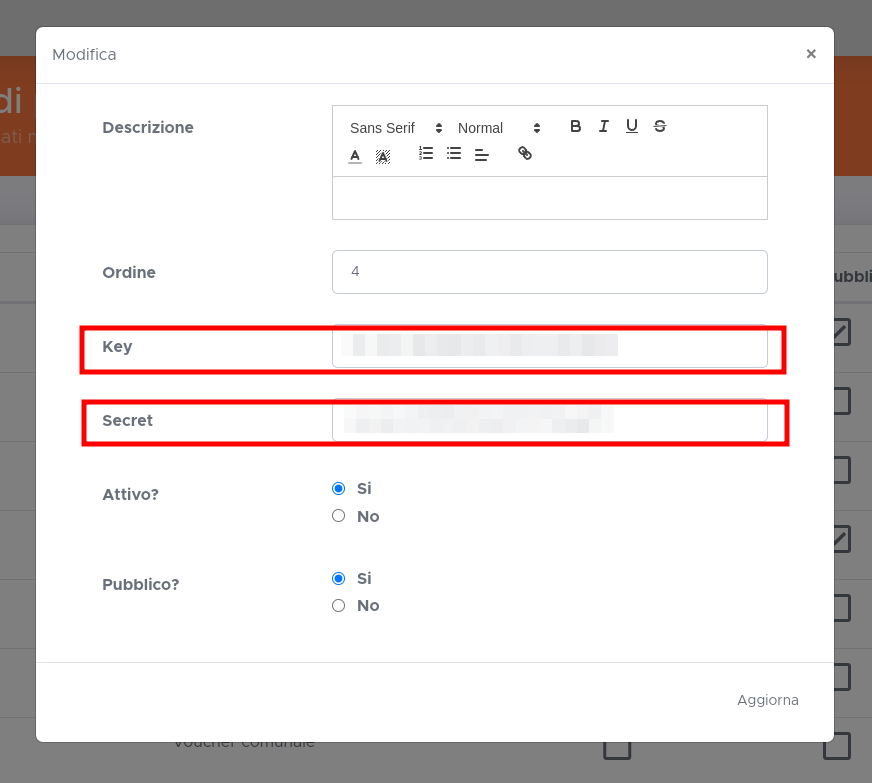
Task: Select Si for Attivo
Action: (338, 489)
